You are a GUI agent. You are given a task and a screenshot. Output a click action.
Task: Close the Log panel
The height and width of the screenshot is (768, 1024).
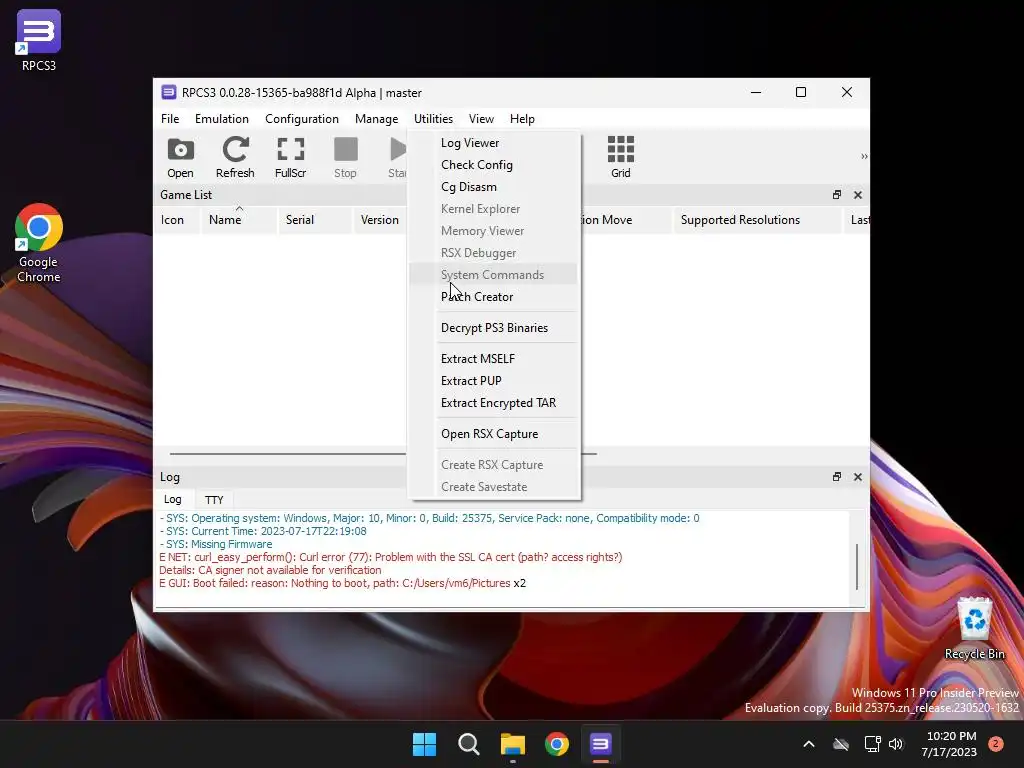(858, 477)
